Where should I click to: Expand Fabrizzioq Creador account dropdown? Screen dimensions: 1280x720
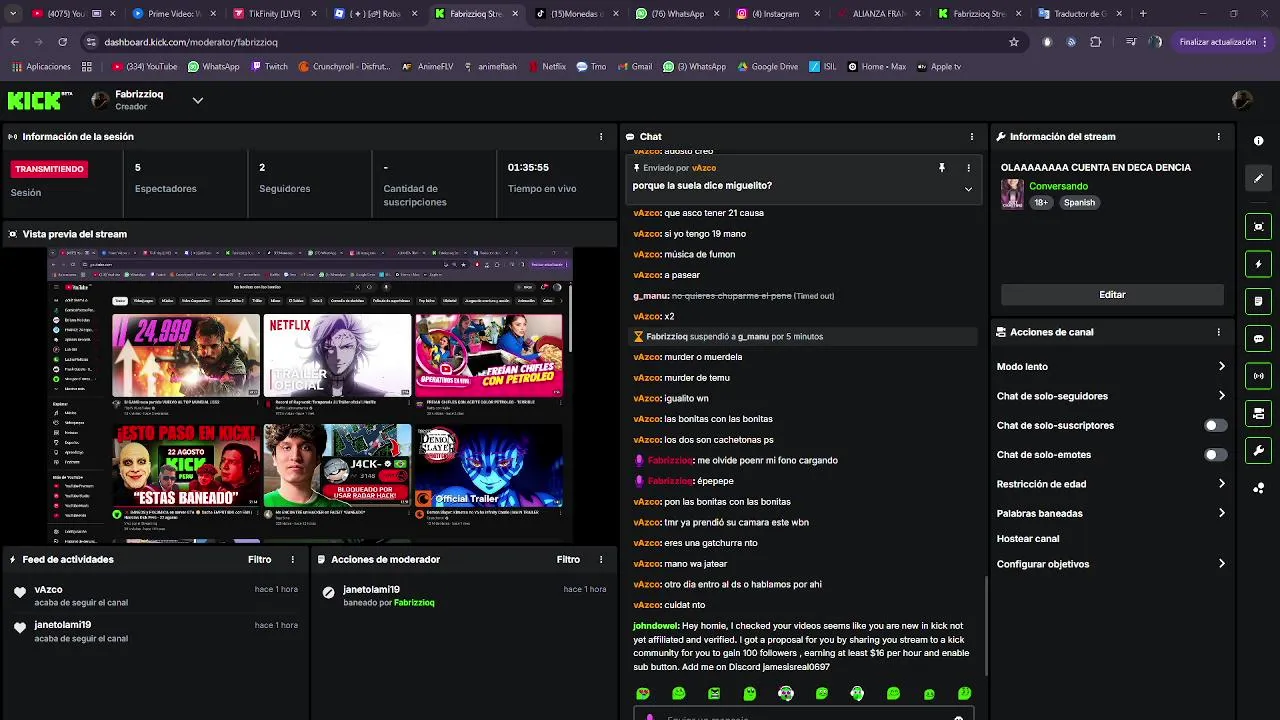click(x=197, y=100)
